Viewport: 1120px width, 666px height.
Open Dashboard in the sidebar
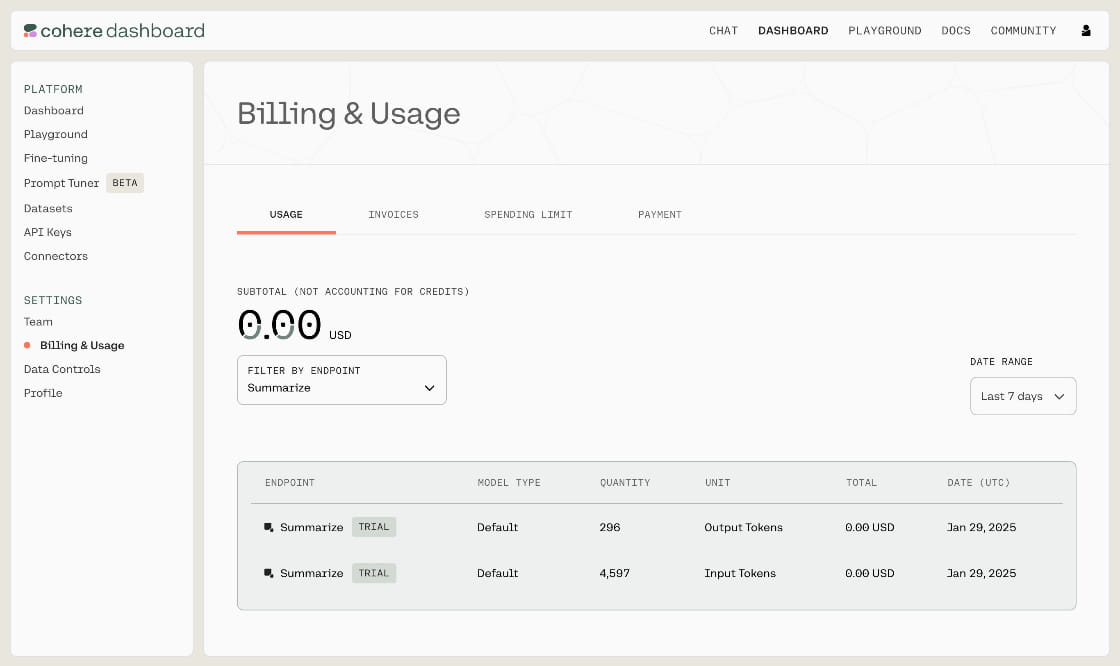(54, 110)
